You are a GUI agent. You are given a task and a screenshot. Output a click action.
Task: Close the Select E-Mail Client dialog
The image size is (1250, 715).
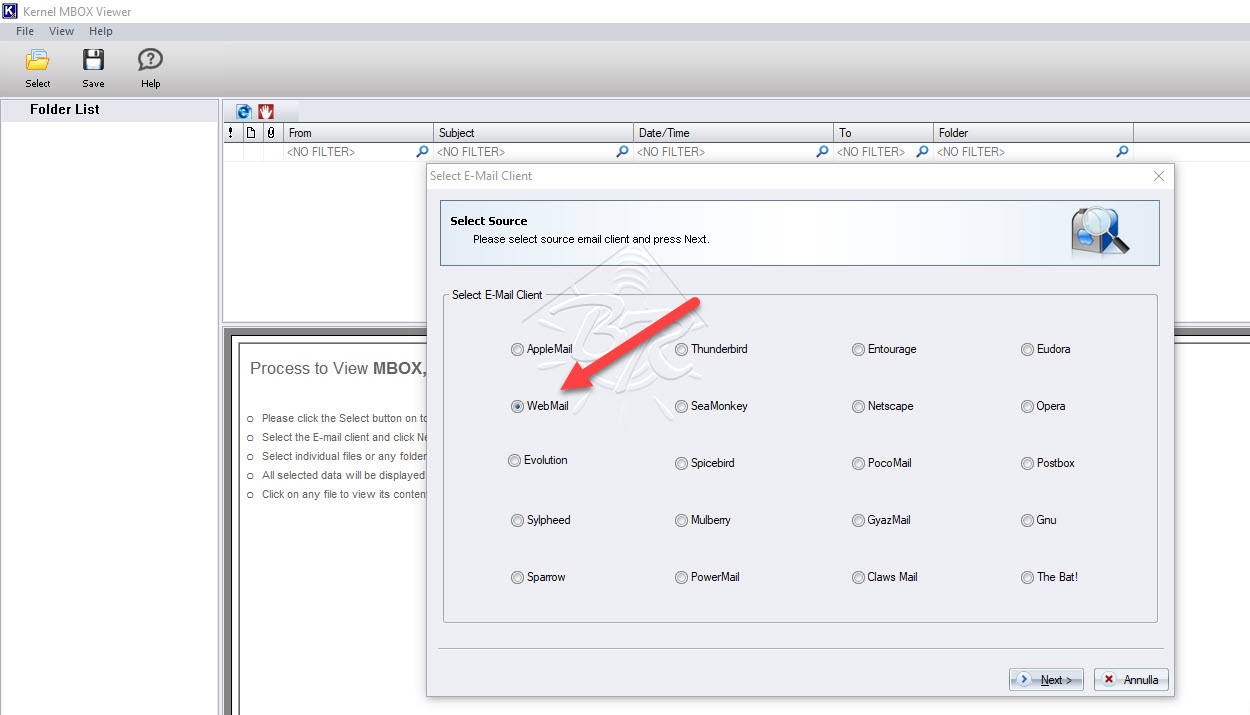pos(1159,176)
